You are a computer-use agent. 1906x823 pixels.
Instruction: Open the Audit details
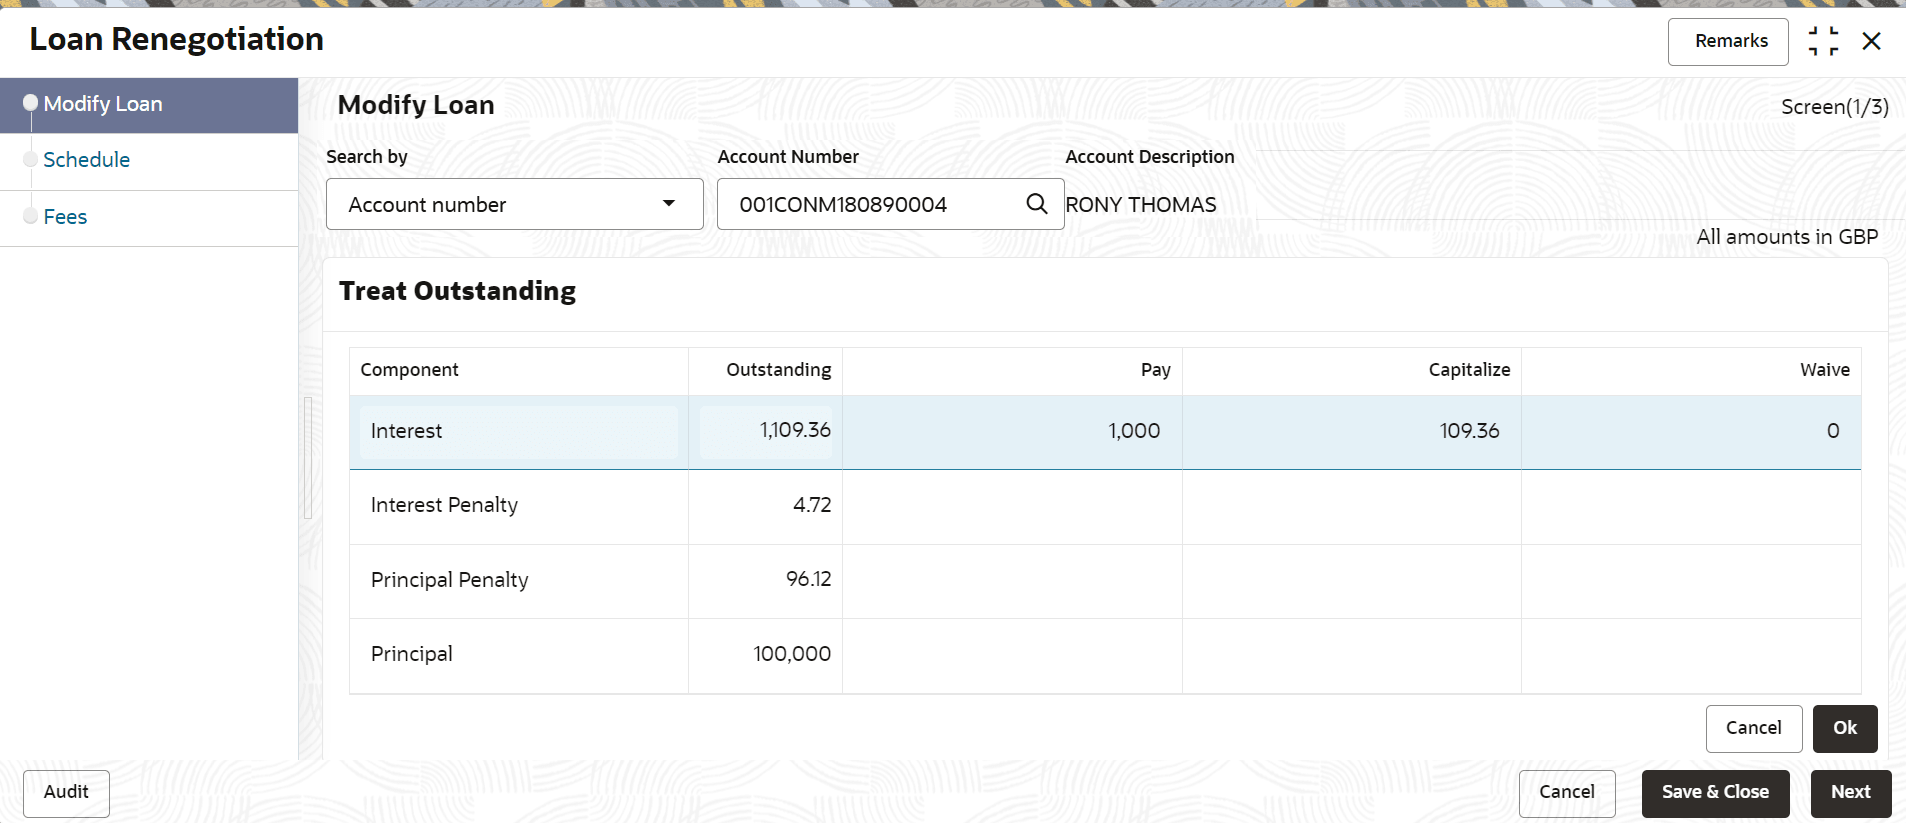click(x=66, y=792)
